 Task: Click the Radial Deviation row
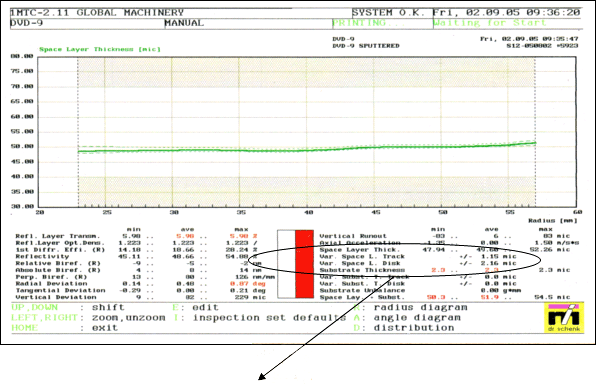click(140, 284)
